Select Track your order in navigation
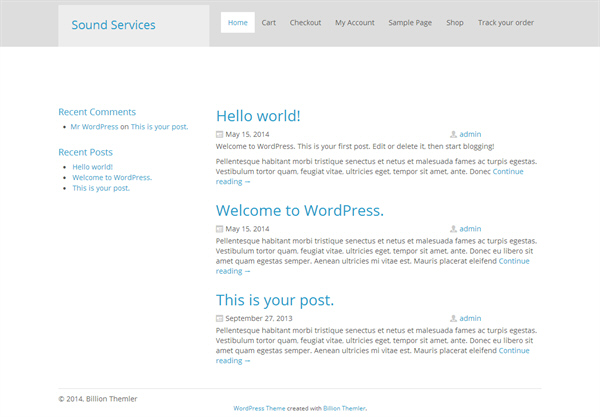Image resolution: width=600 pixels, height=417 pixels. 506,23
